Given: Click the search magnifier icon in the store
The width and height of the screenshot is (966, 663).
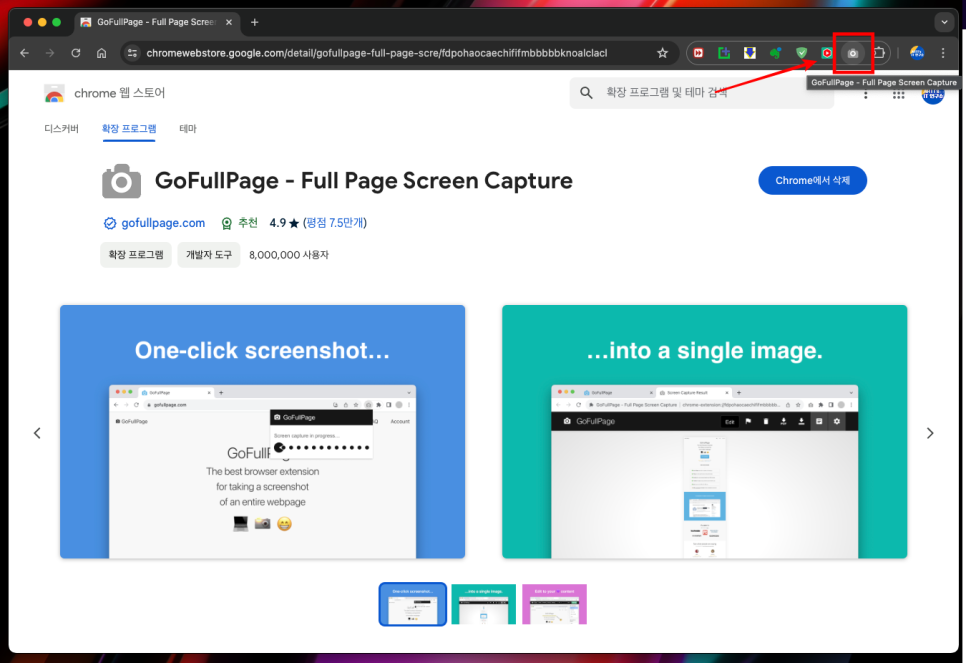Looking at the screenshot, I should [586, 92].
